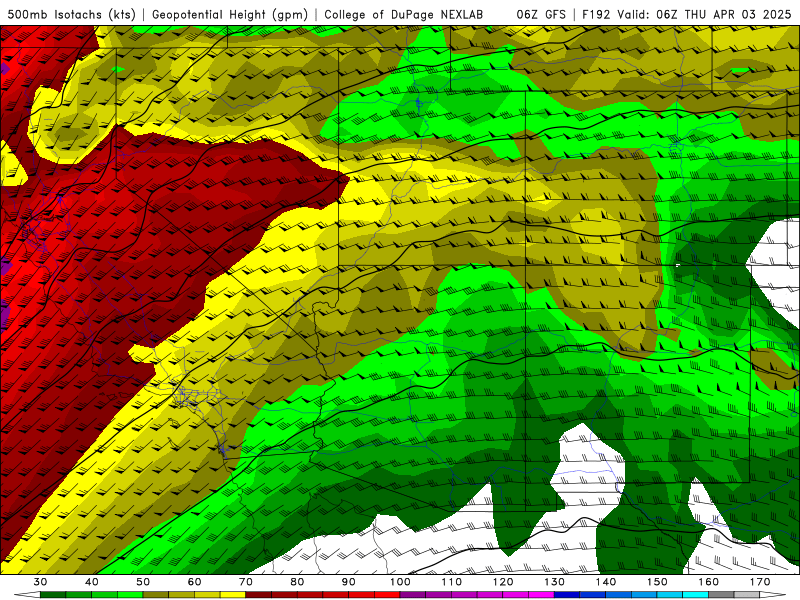This screenshot has width=800, height=600.
Task: Click the 170 label on the color scale
Action: point(760,582)
